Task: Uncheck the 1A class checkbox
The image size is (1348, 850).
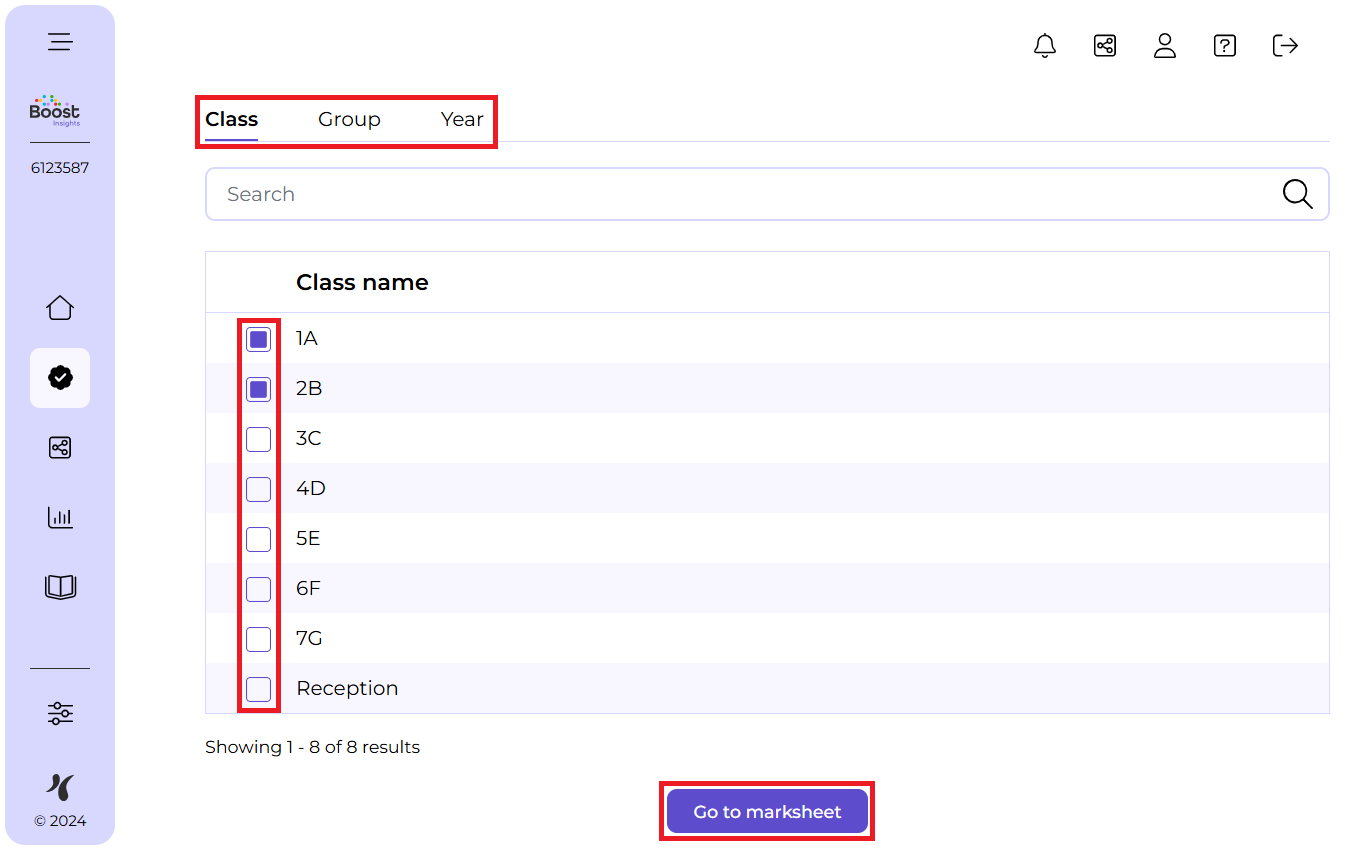Action: 259,339
